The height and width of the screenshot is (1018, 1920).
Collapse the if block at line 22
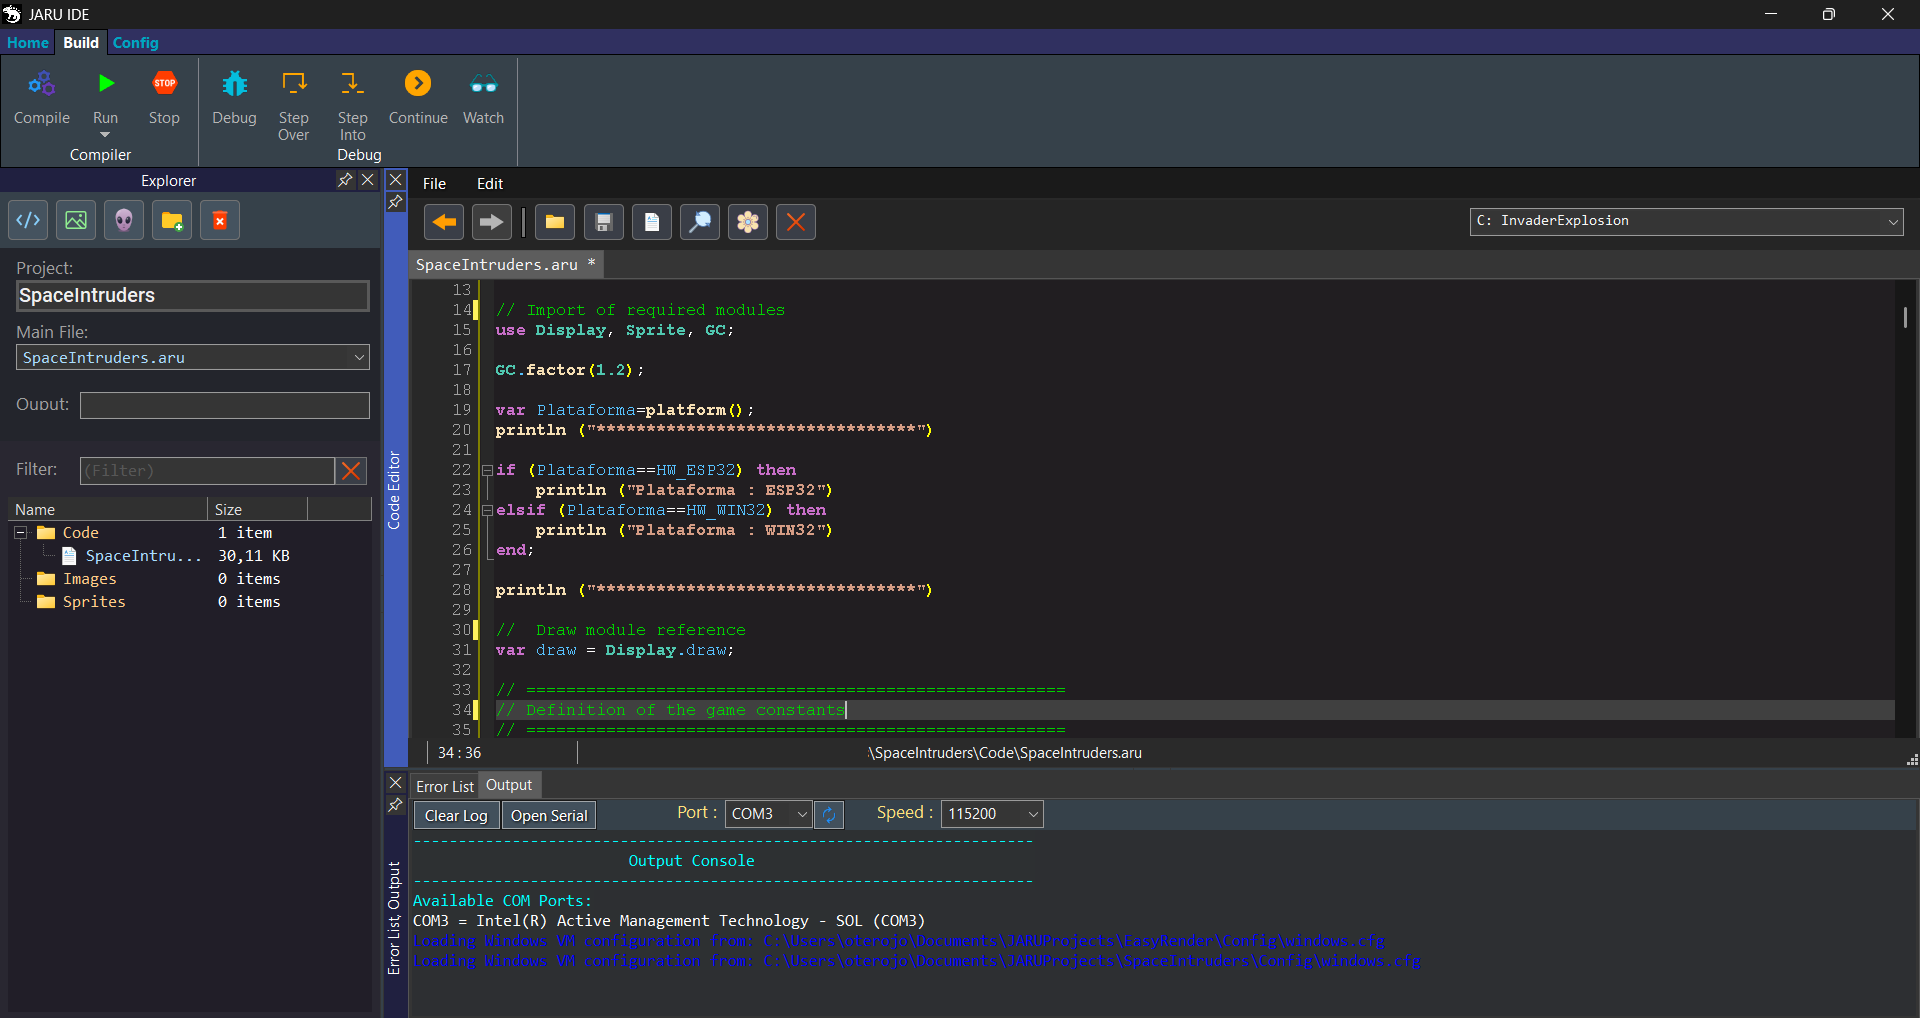tap(487, 470)
